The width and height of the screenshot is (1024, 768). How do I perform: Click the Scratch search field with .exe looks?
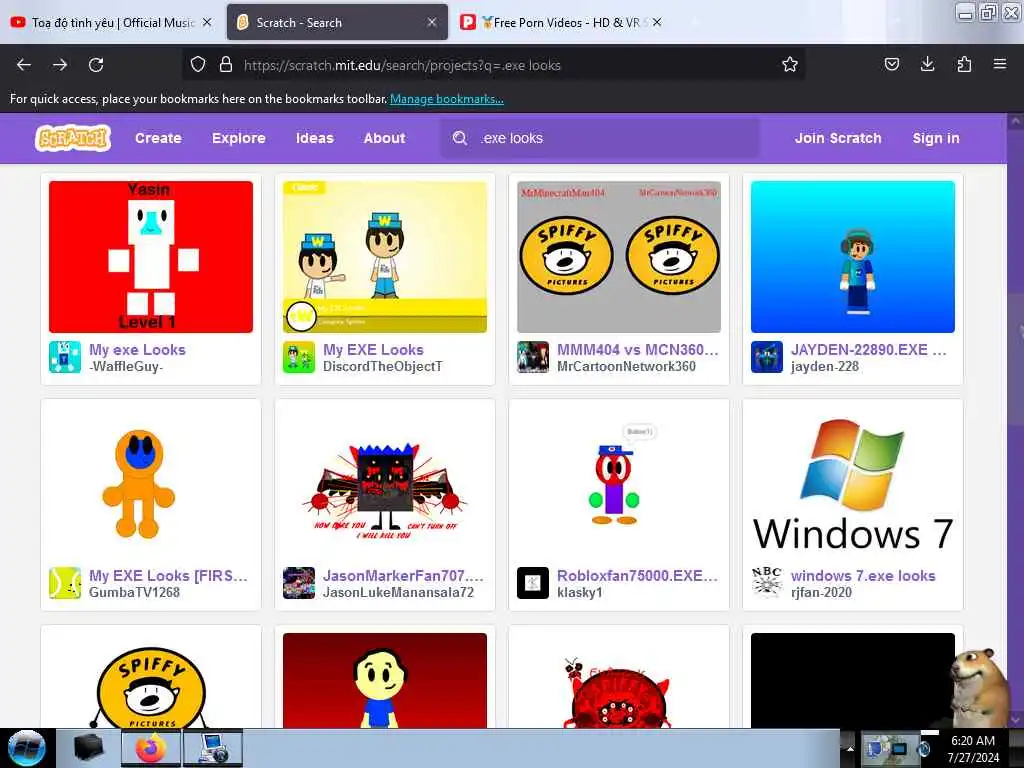601,138
